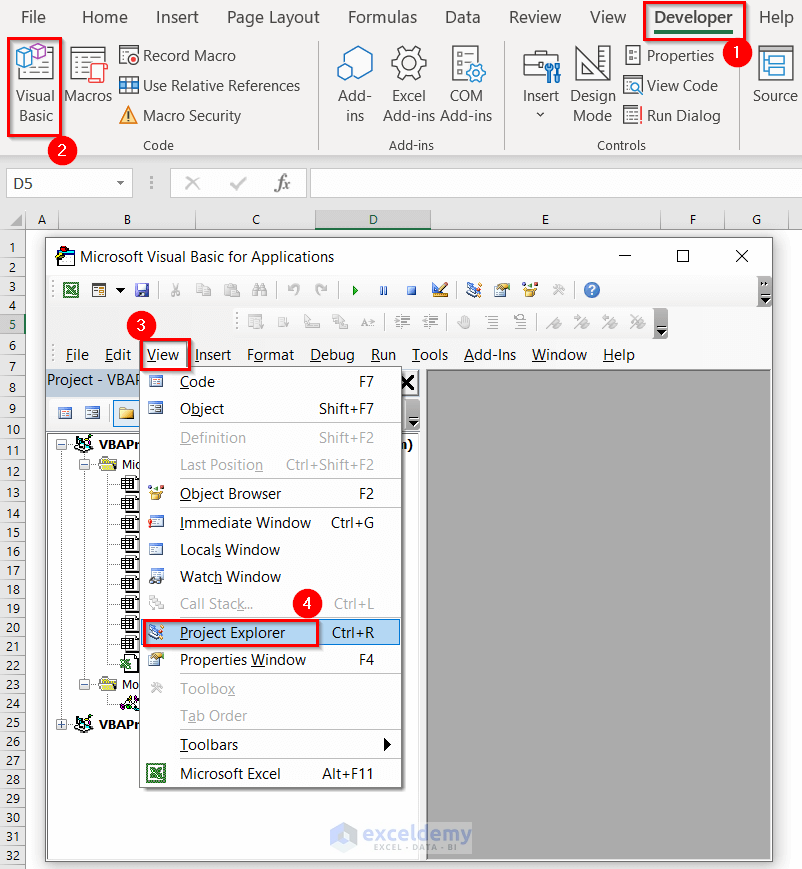Choose Properties Window from the View menu
The width and height of the screenshot is (802, 869).
(271, 660)
